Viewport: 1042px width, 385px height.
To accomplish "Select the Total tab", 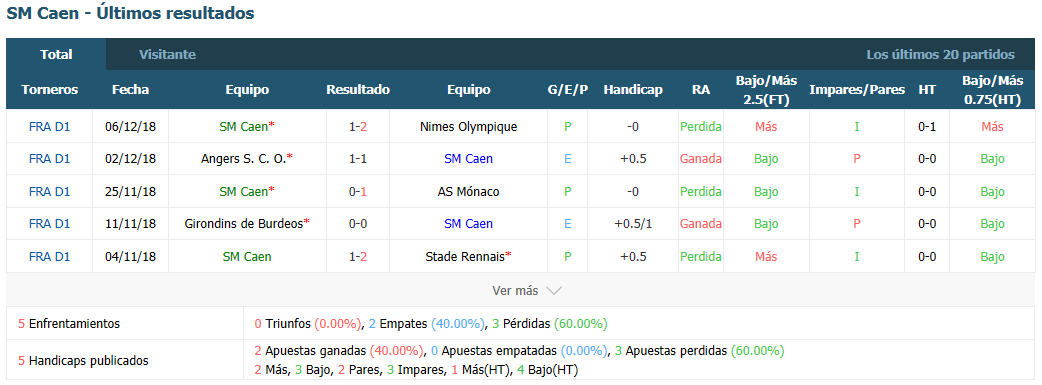I will pos(56,55).
